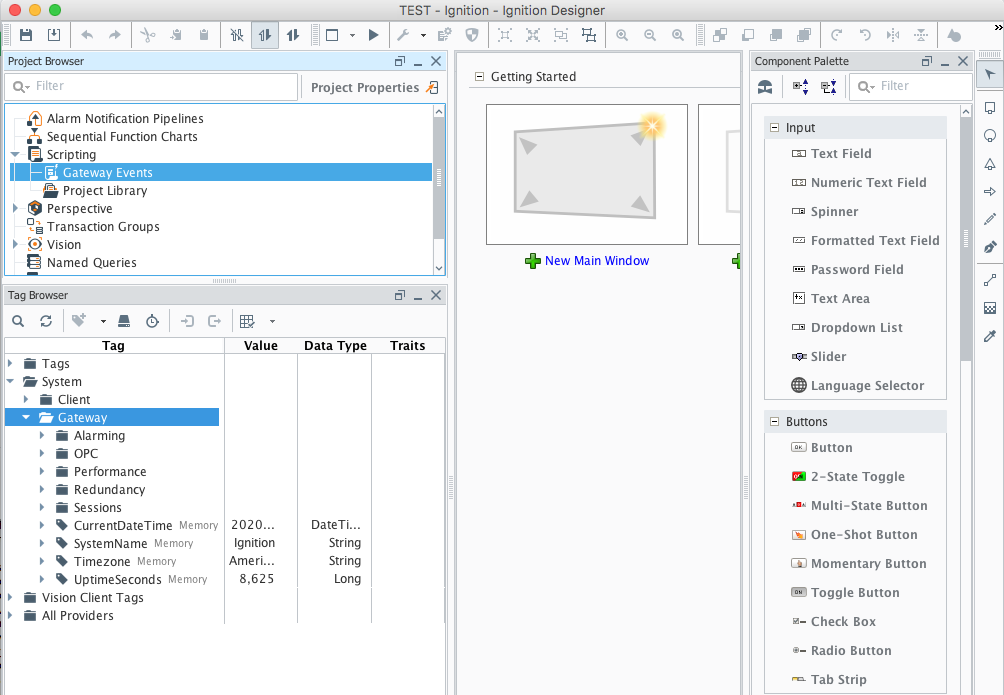Redo the last undone action
This screenshot has height=695, width=1004.
coord(115,35)
